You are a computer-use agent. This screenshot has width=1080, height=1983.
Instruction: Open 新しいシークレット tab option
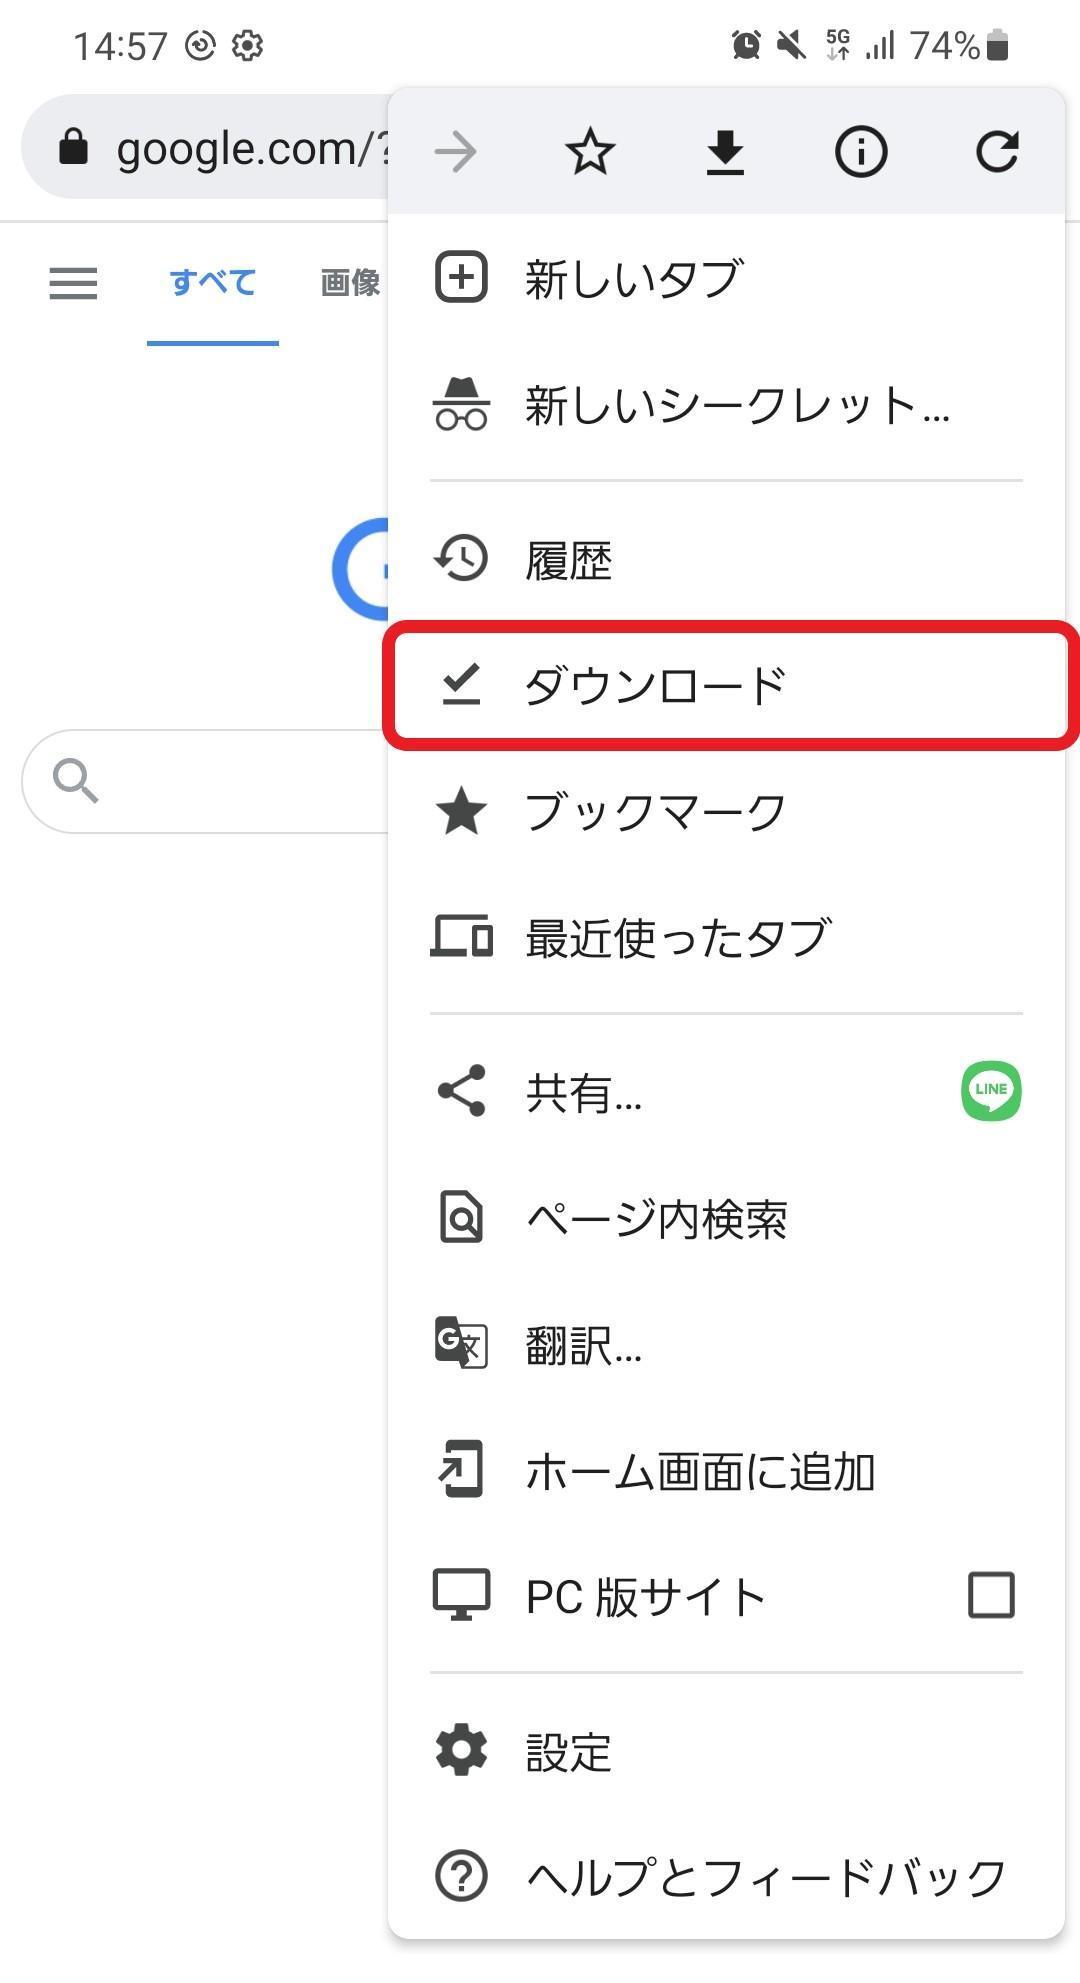[x=737, y=405]
